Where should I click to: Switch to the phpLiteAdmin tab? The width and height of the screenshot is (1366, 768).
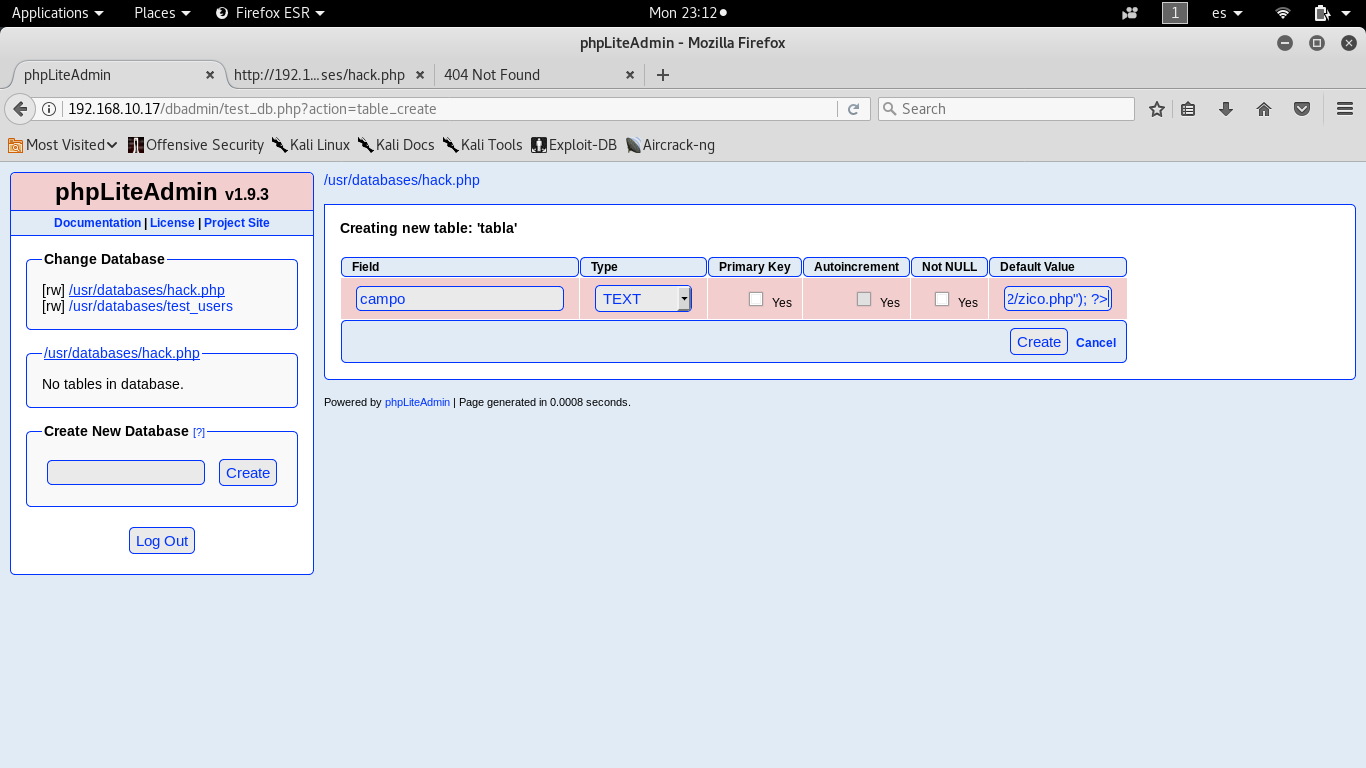click(115, 75)
